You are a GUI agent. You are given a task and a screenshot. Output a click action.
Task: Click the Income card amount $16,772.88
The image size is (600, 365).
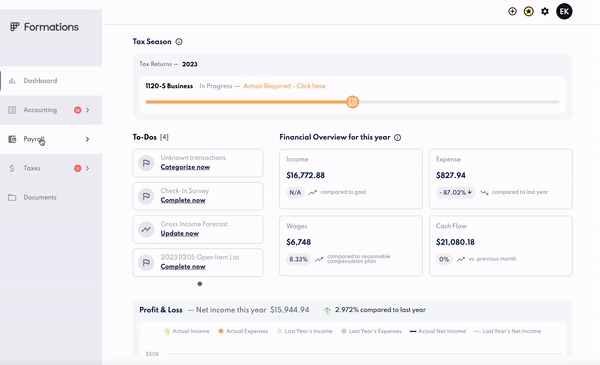pos(305,176)
